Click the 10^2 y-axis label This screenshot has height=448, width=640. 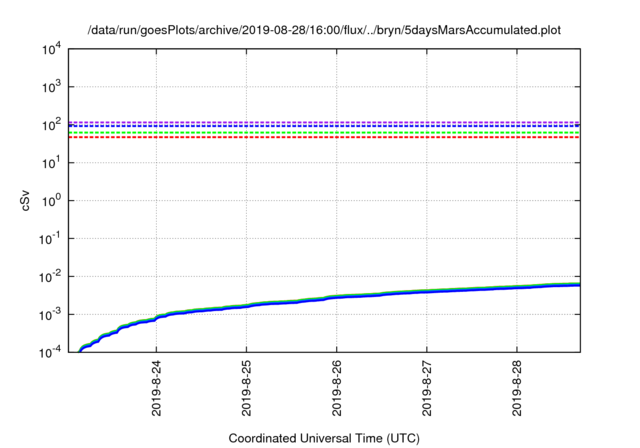(x=52, y=124)
